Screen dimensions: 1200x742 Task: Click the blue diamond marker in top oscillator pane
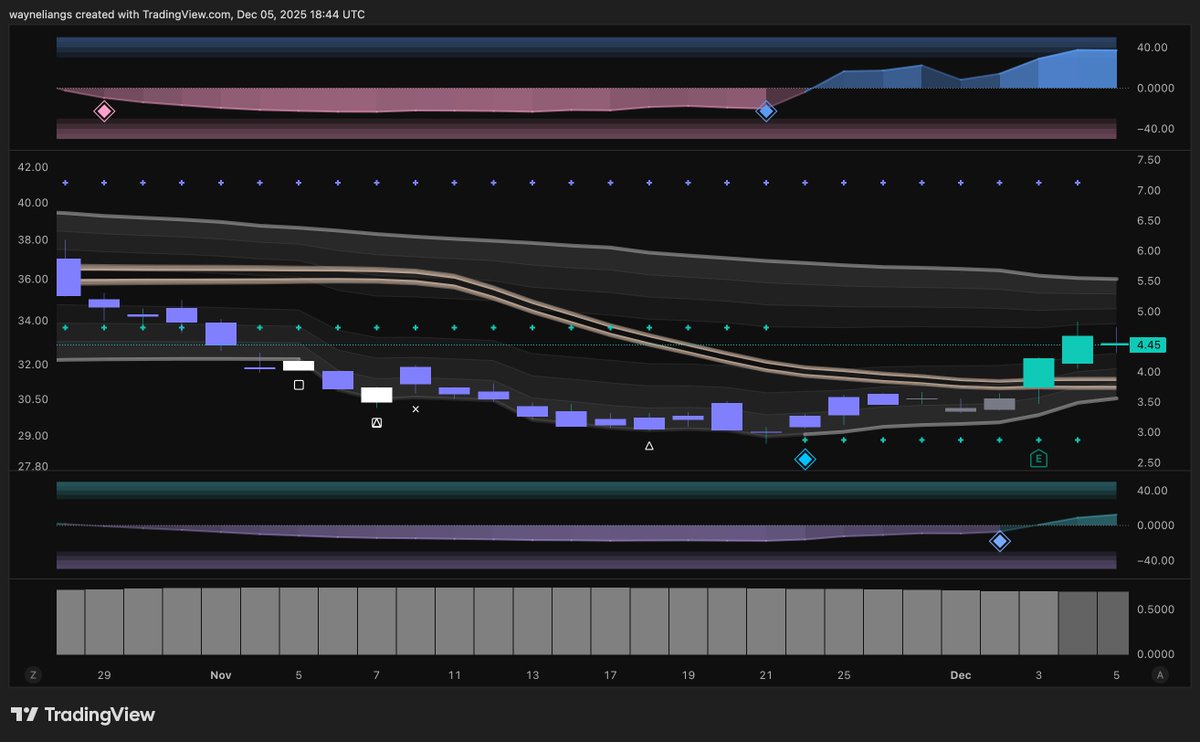[x=766, y=111]
